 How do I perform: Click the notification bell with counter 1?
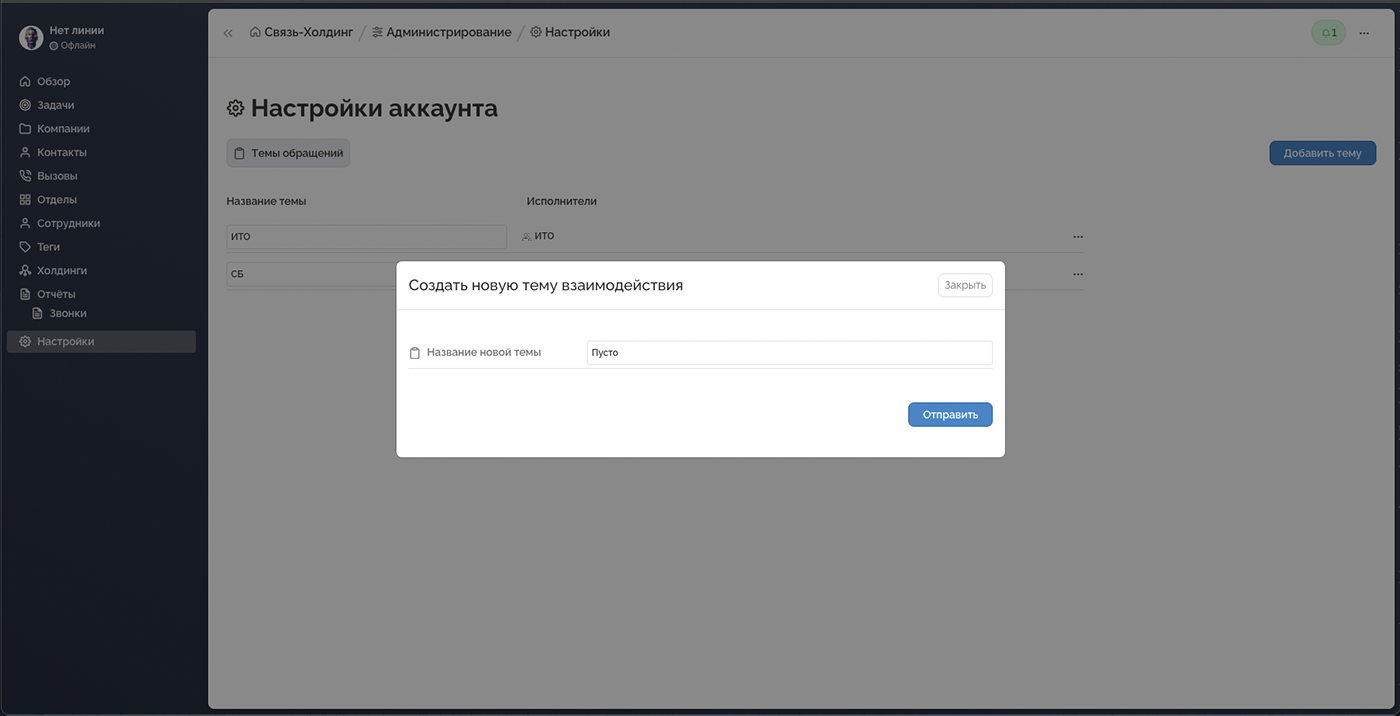1328,32
